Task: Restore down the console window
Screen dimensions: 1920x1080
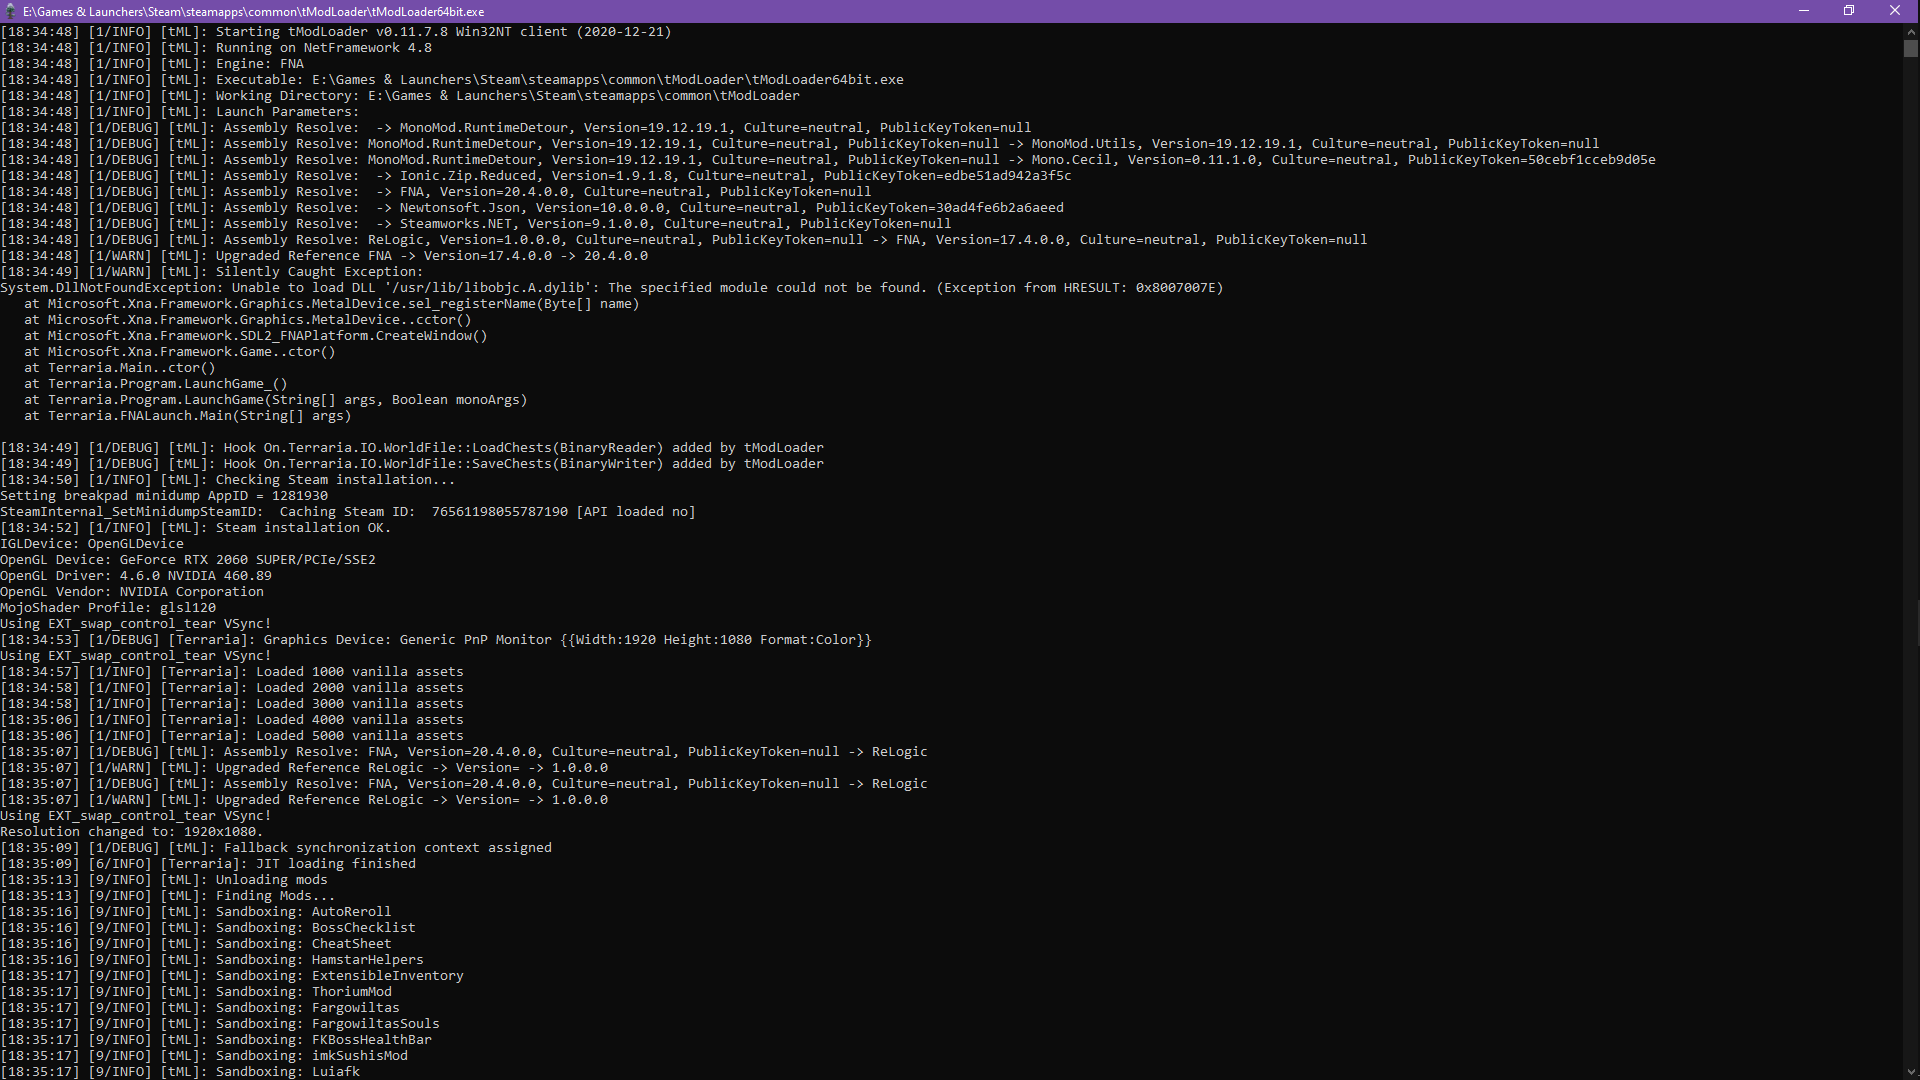Action: pos(1849,11)
